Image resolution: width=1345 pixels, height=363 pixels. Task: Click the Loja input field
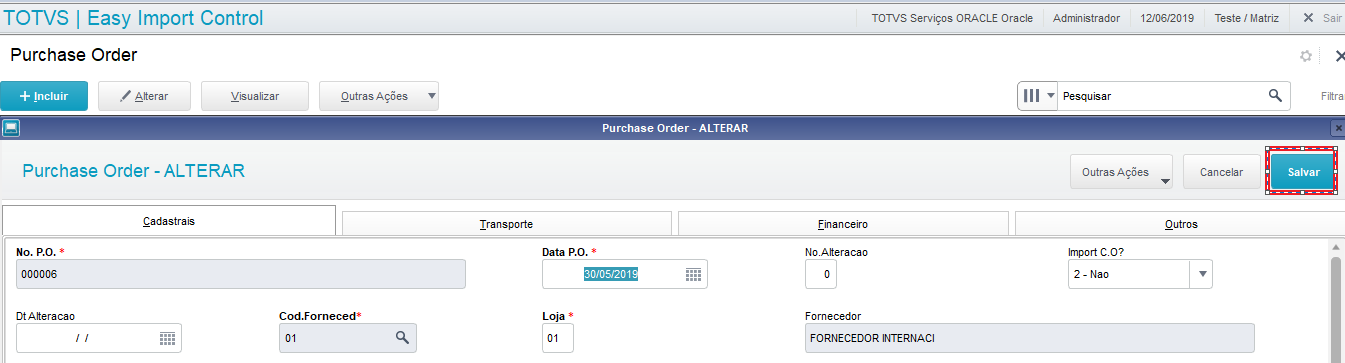[x=558, y=338]
